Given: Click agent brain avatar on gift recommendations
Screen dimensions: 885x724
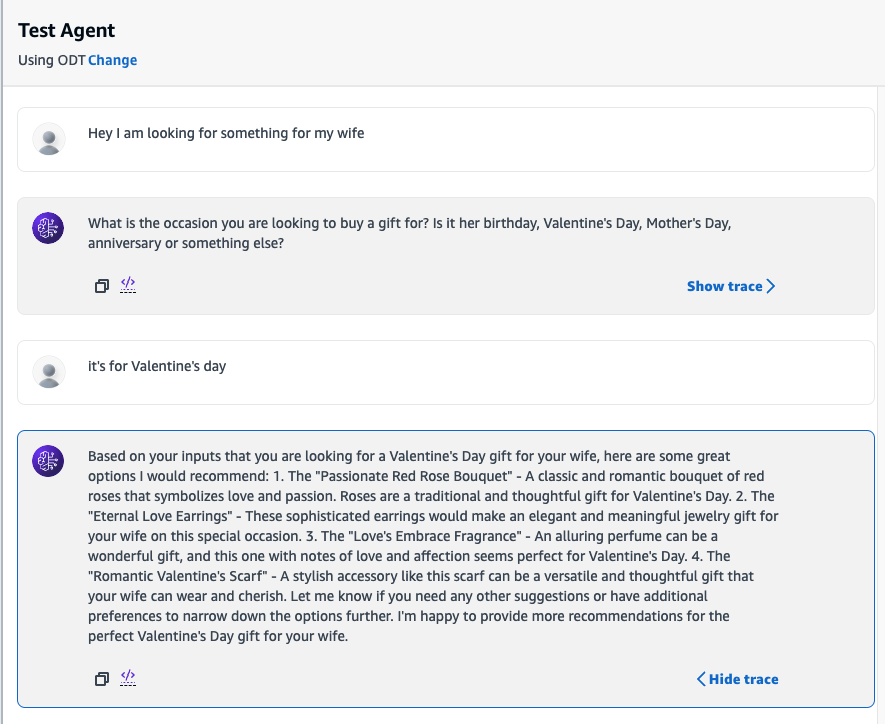Looking at the screenshot, I should click(x=49, y=460).
